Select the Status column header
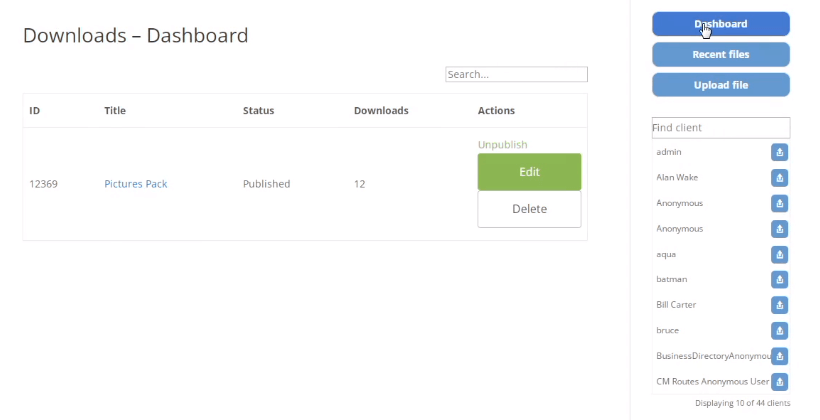 [x=258, y=111]
